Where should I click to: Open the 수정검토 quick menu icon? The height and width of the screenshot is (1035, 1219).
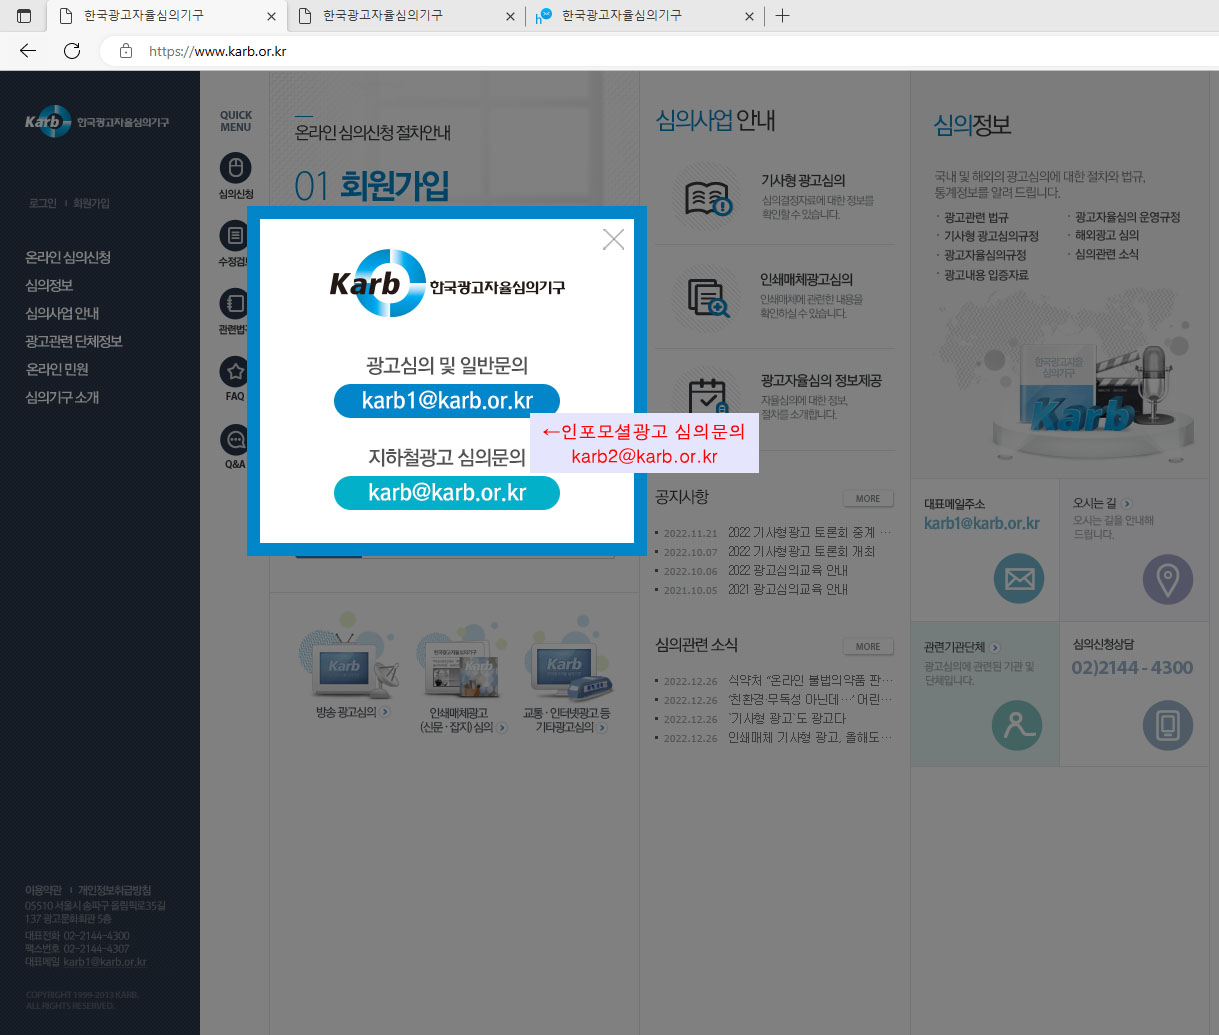click(x=234, y=236)
